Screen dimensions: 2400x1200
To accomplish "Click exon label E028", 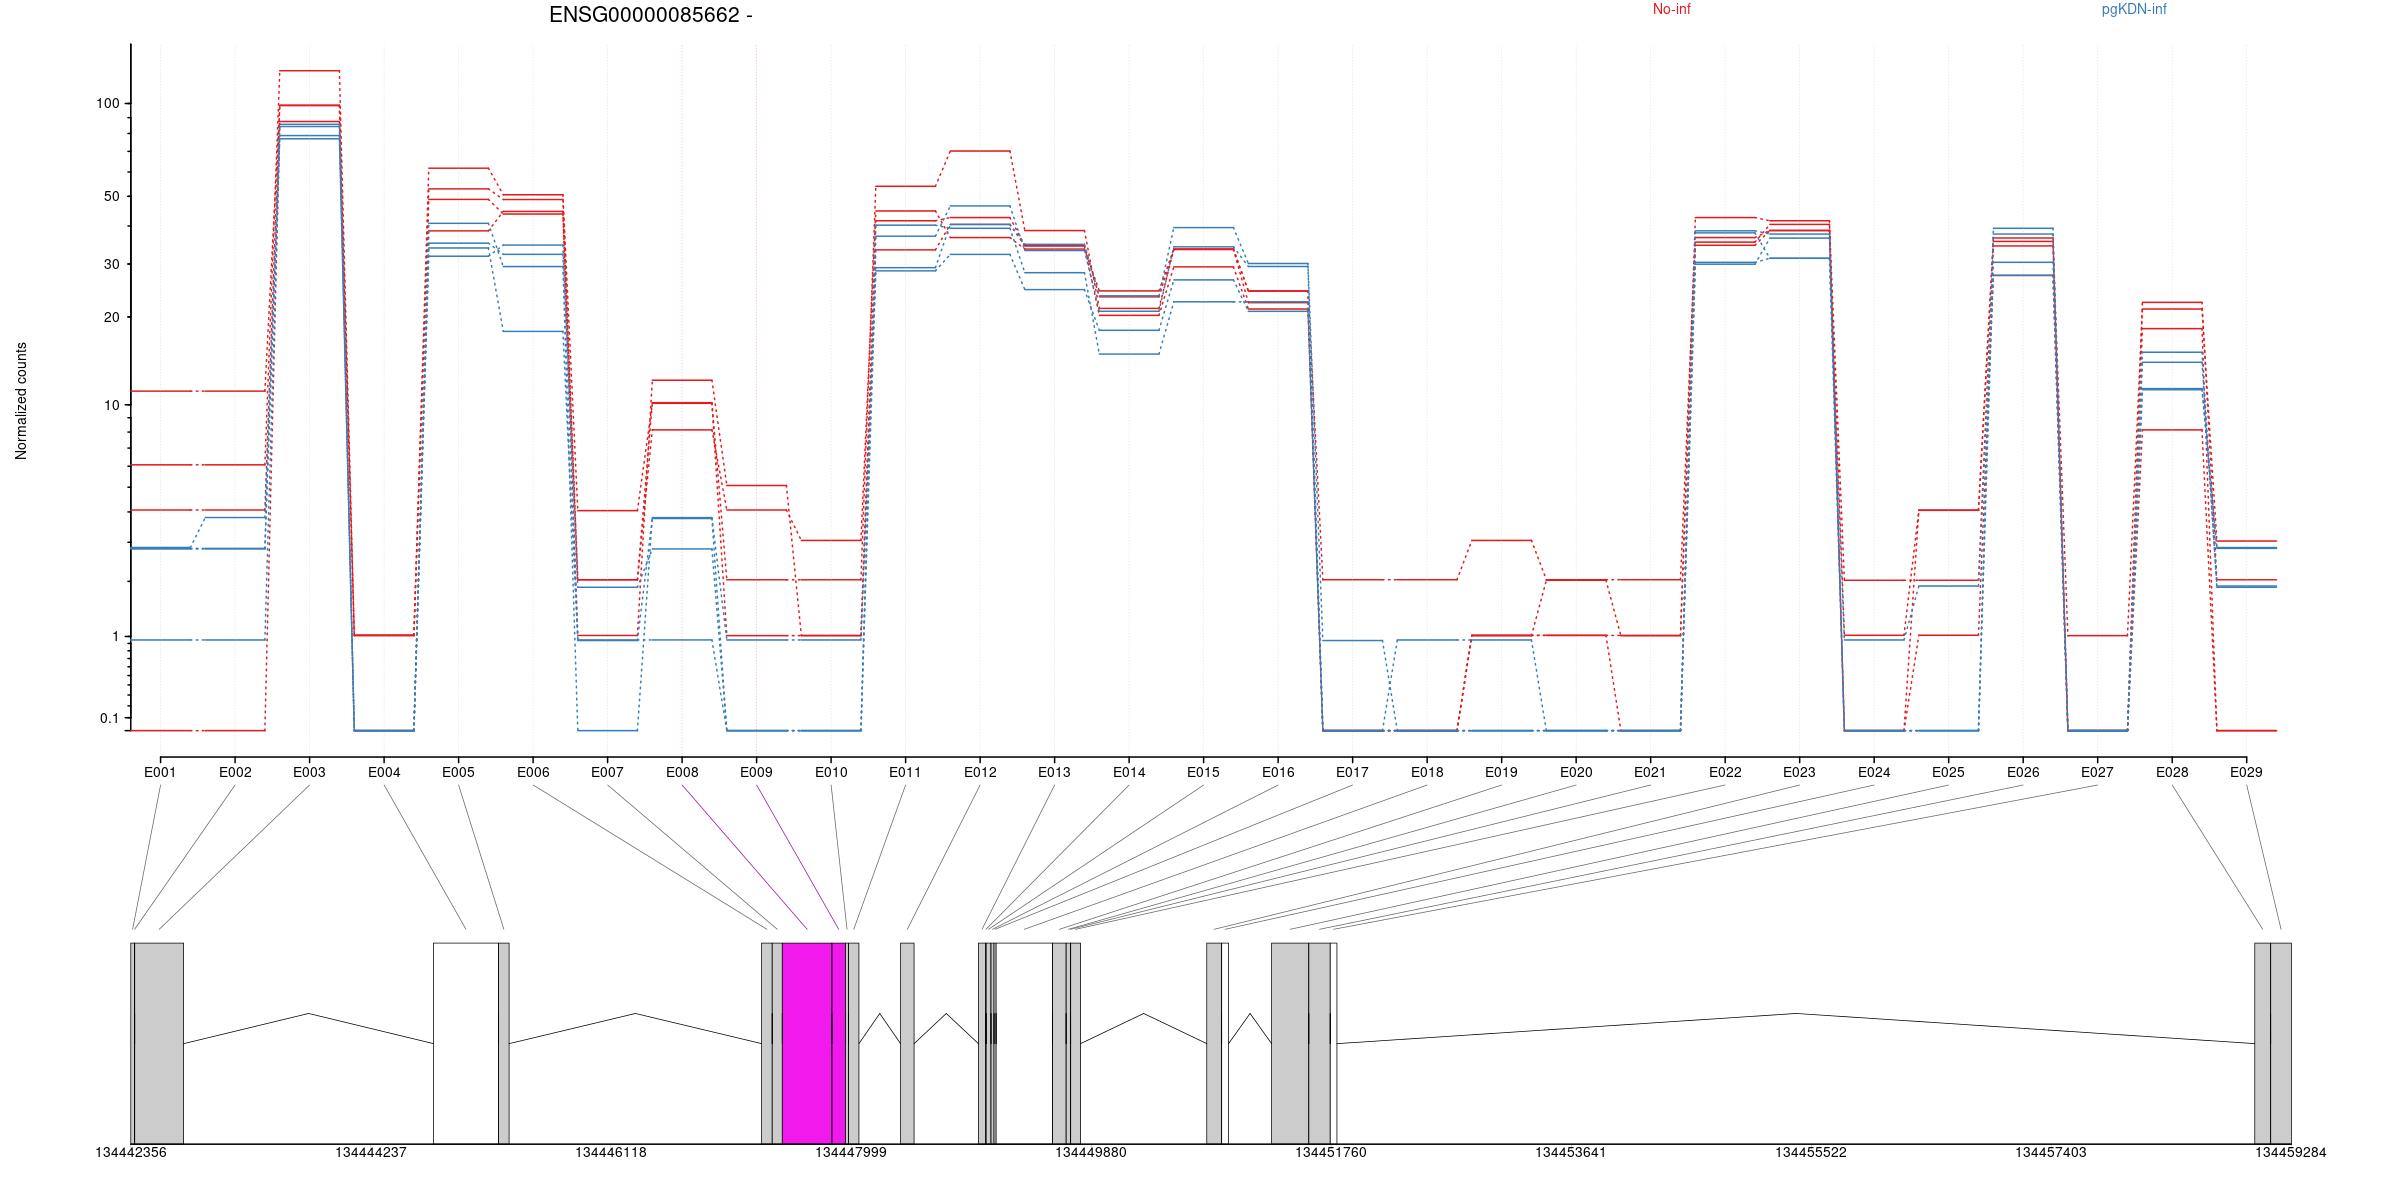I will point(2172,772).
